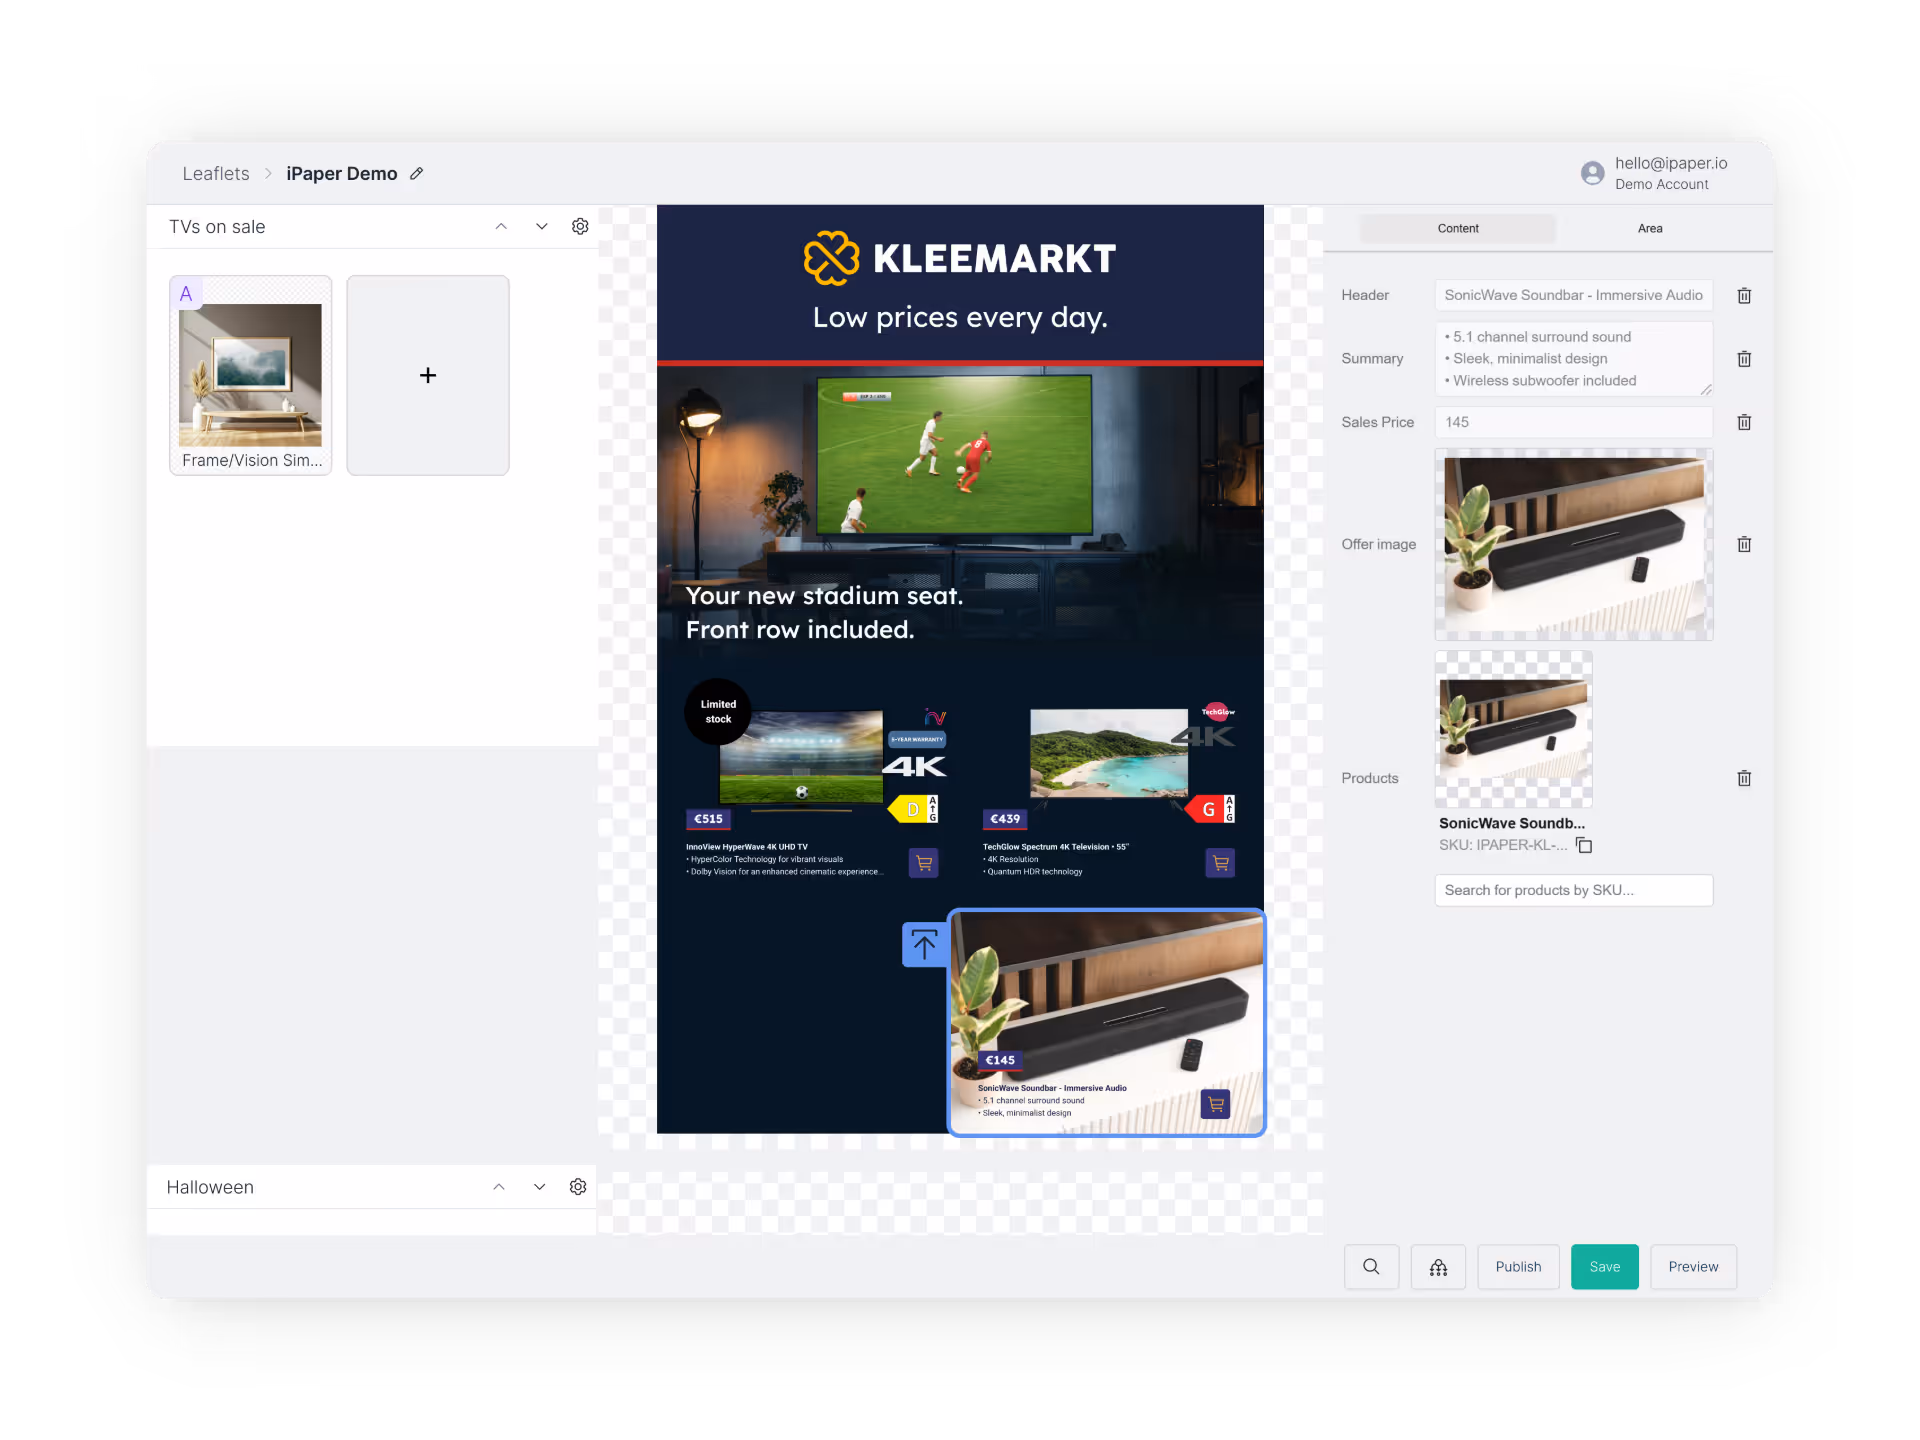The image size is (1920, 1440).
Task: Remove the Offer image via the trash icon
Action: [x=1745, y=544]
